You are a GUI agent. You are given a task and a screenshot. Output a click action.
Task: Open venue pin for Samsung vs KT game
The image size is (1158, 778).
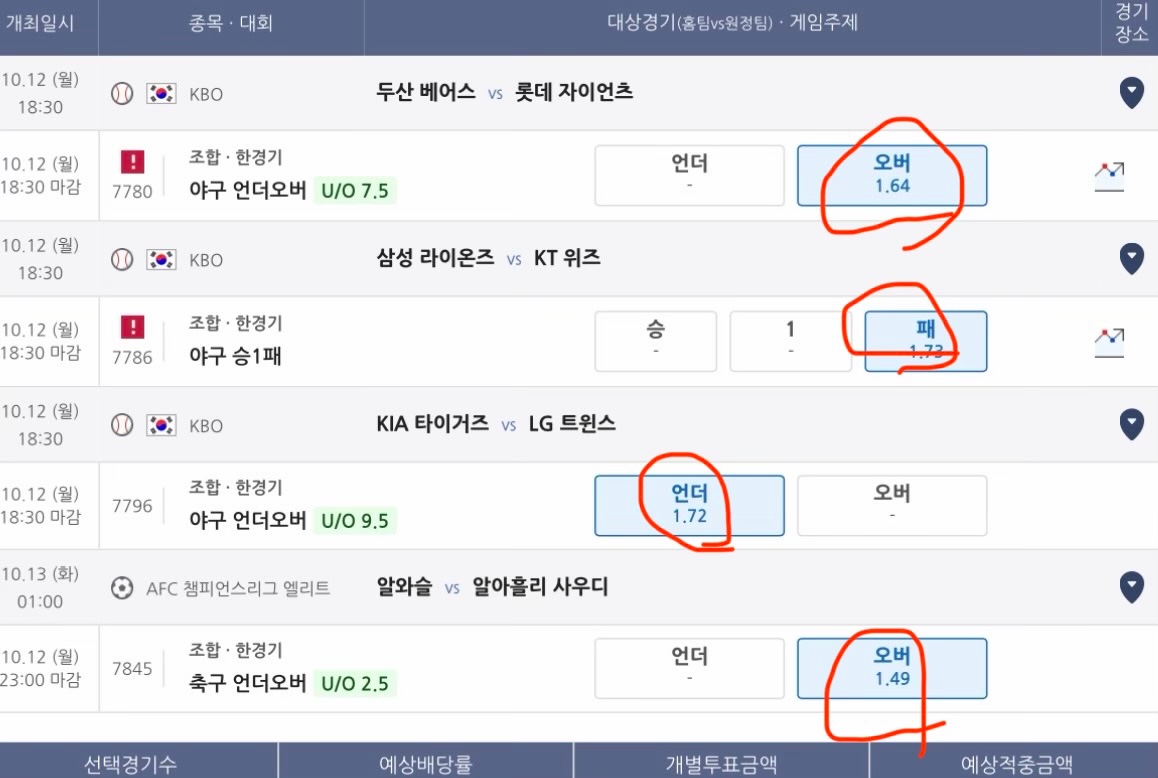click(x=1131, y=259)
